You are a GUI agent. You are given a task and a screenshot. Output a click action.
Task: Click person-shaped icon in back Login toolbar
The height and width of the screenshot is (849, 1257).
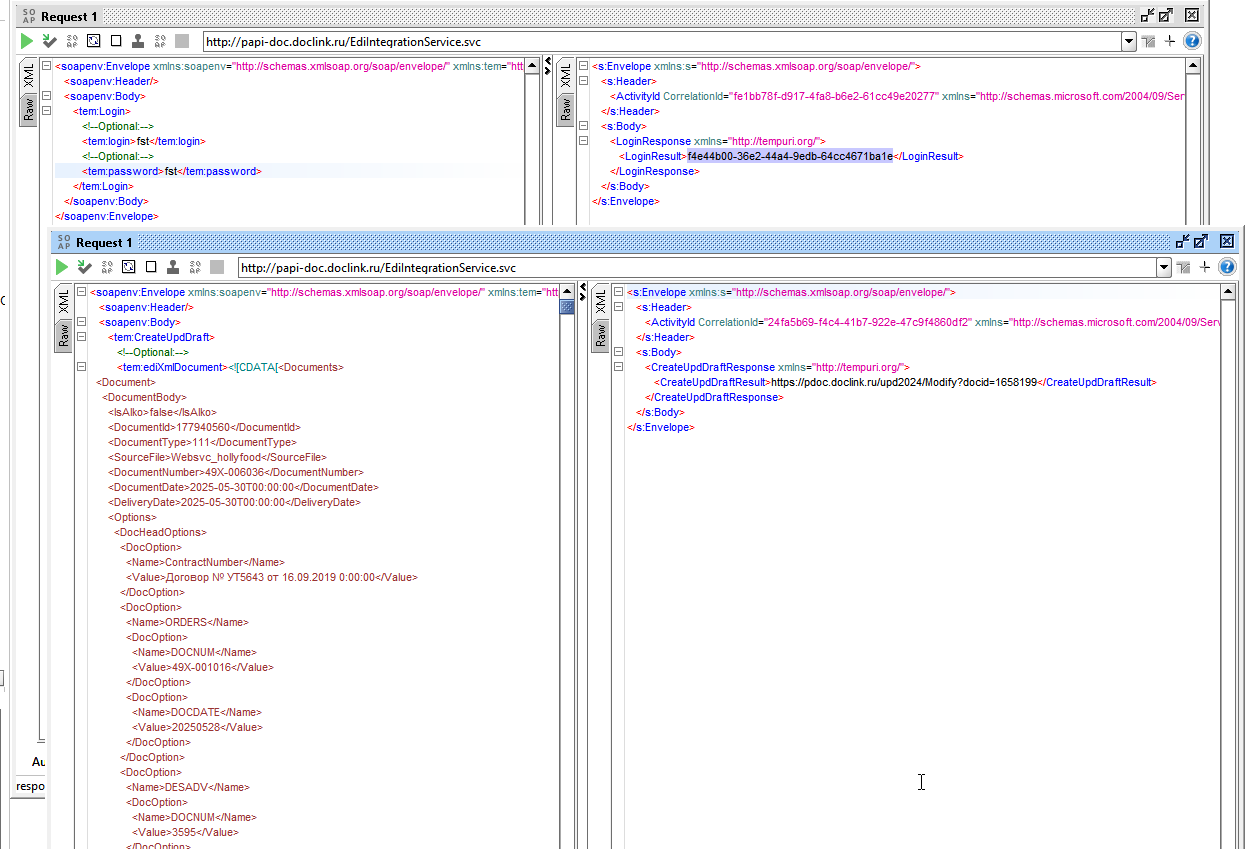click(138, 41)
